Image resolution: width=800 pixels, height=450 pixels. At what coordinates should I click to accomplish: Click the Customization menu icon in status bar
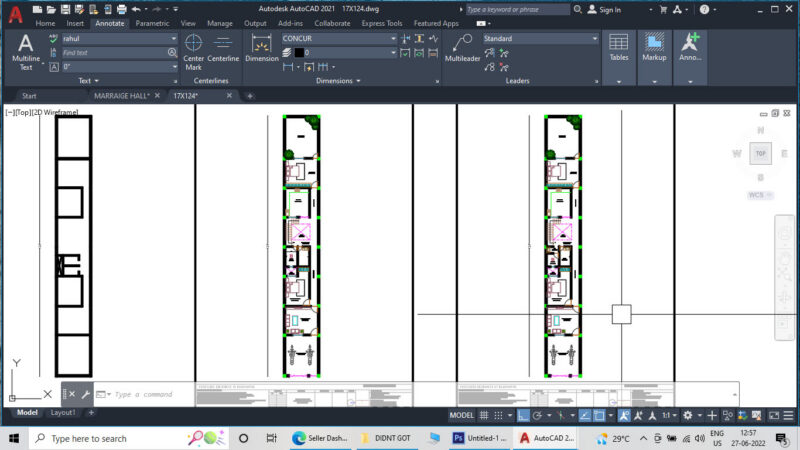tap(788, 415)
